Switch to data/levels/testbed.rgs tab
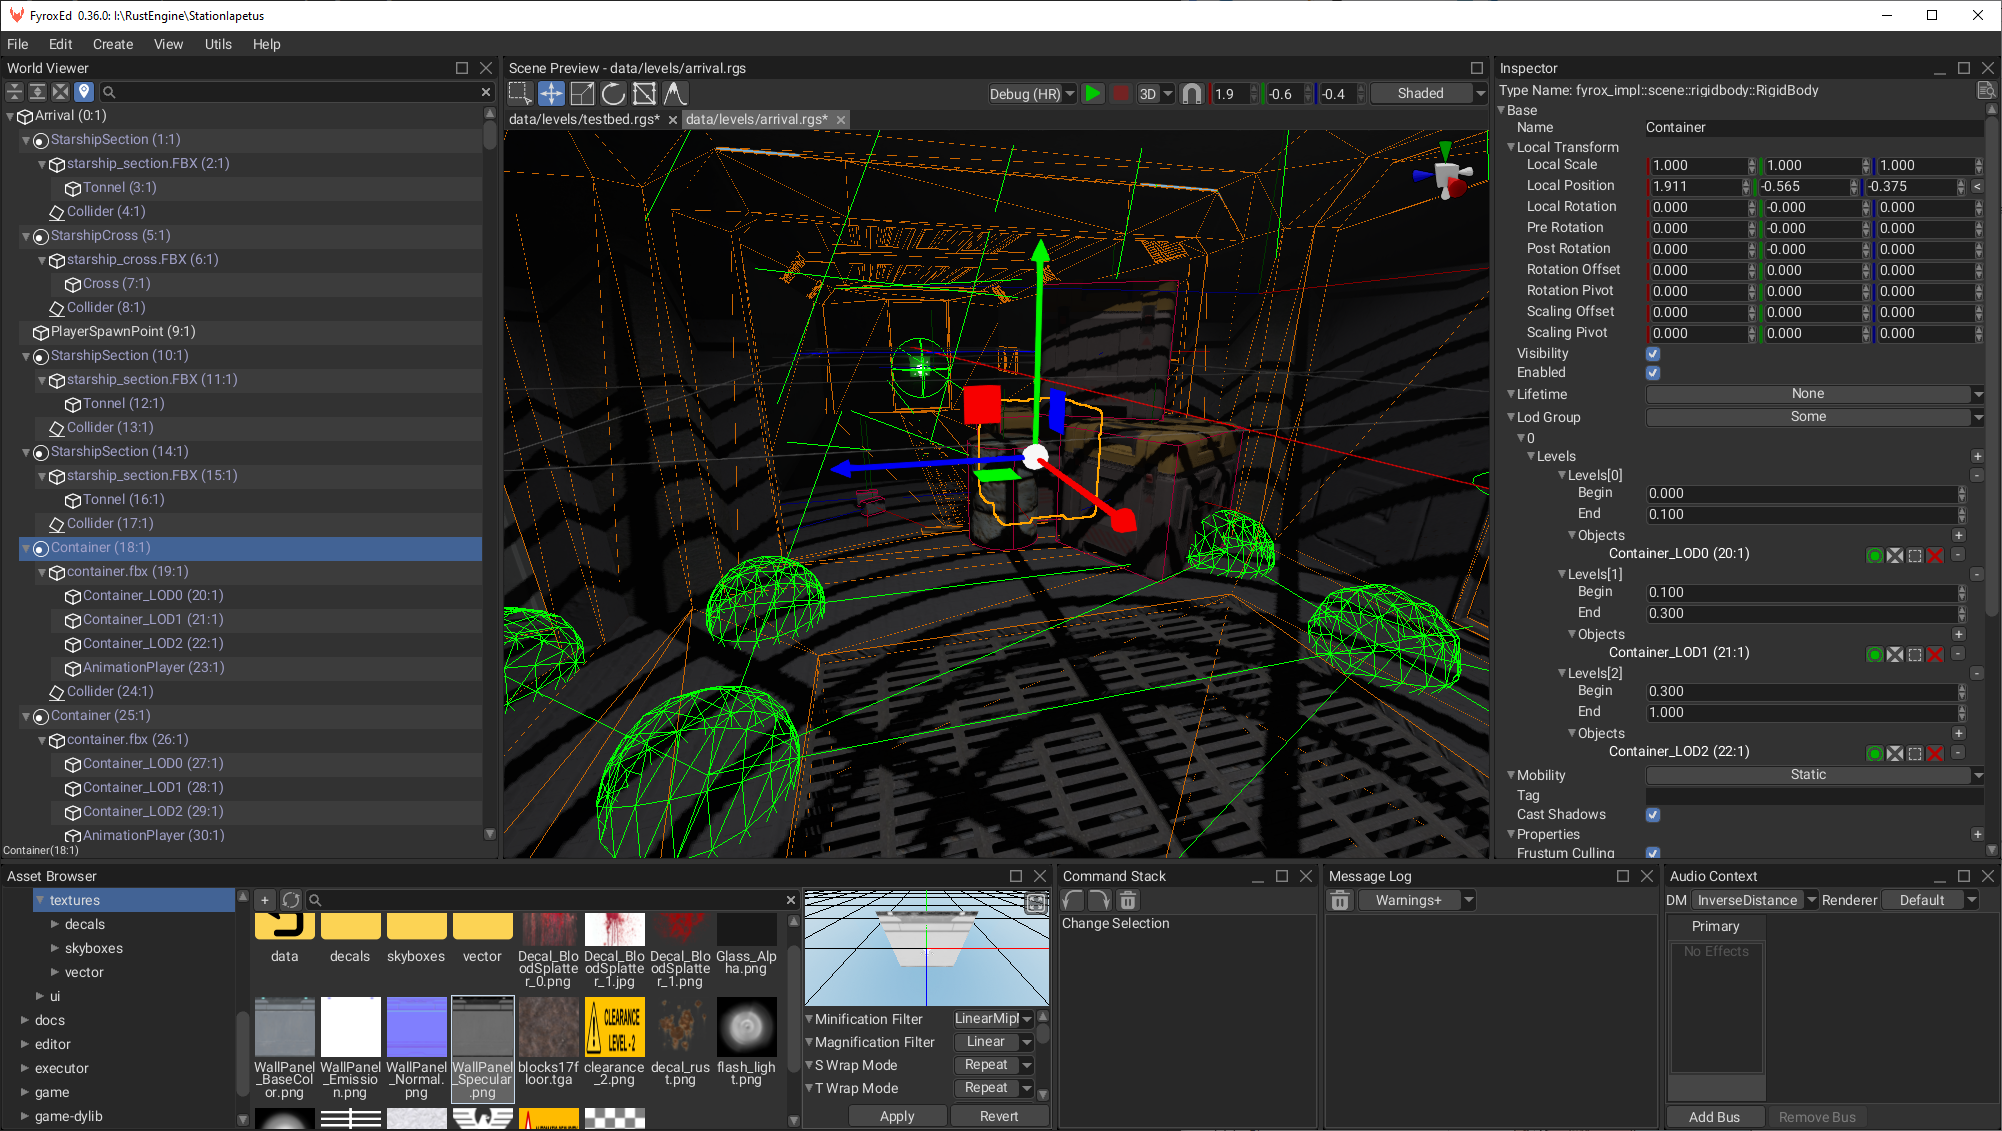 click(x=584, y=119)
